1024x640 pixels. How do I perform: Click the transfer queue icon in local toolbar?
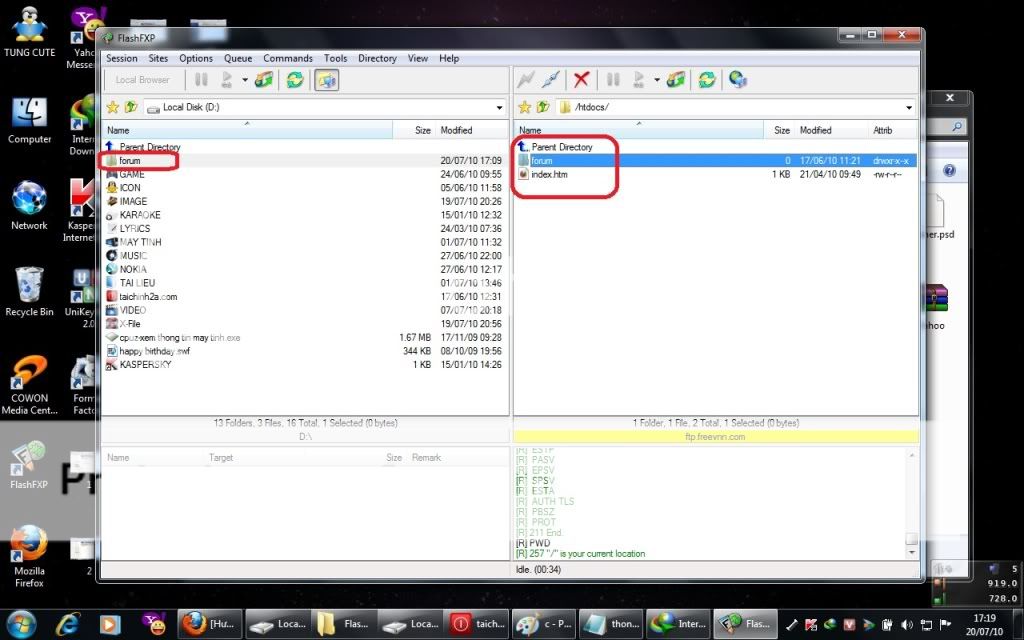pos(264,80)
